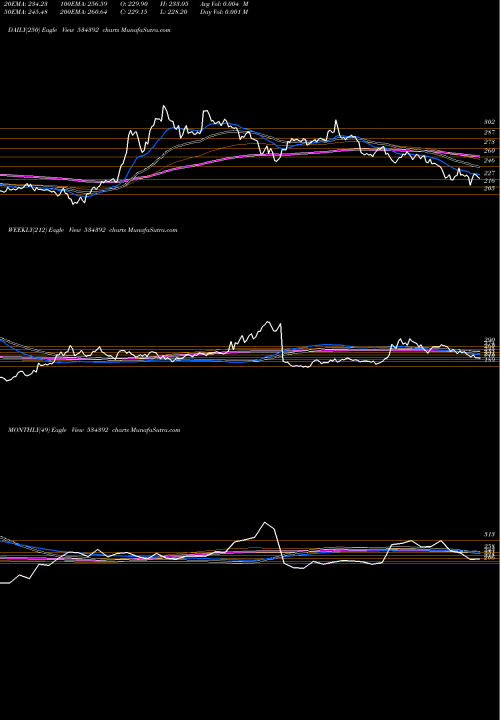The width and height of the screenshot is (500, 720).
Task: Click the 287 price label on daily chart
Action: [489, 132]
